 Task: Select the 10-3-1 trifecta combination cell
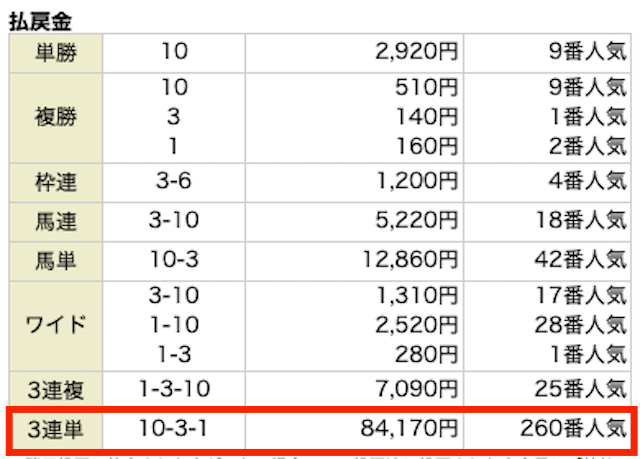point(173,430)
